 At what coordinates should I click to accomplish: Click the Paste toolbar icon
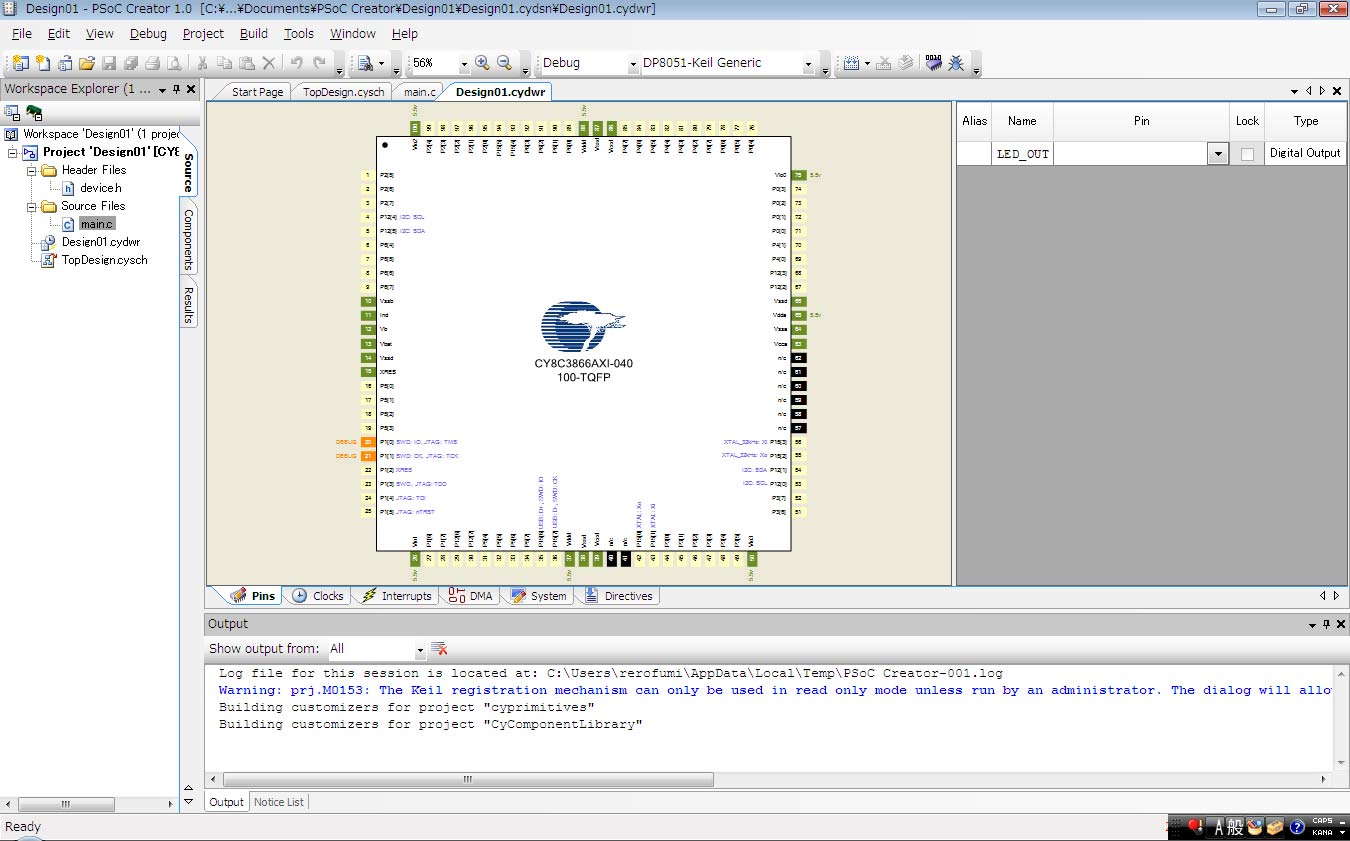[246, 63]
